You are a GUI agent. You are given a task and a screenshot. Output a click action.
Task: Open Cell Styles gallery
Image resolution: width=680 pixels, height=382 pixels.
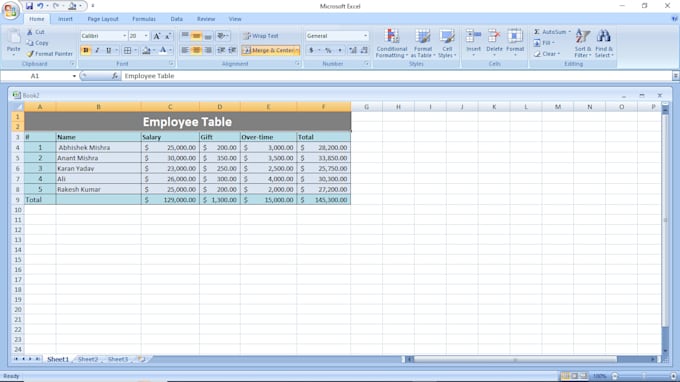[x=447, y=43]
